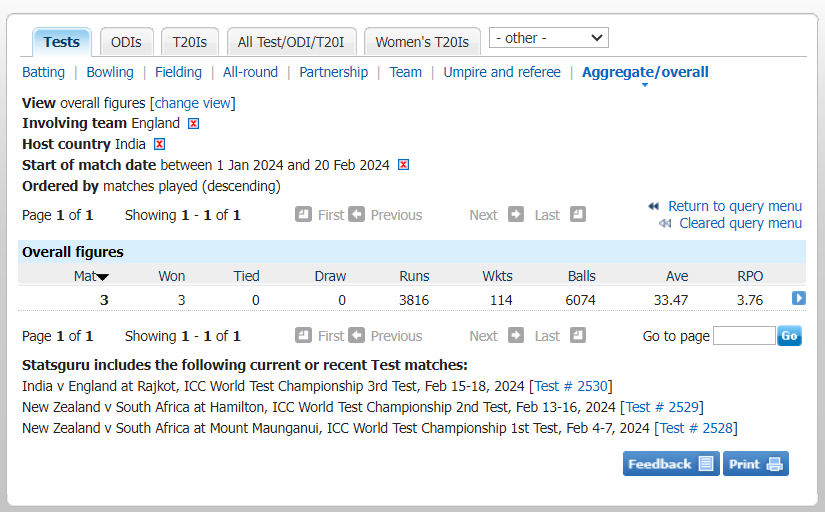Remove the England team filter
Image resolution: width=825 pixels, height=512 pixels.
coord(194,124)
